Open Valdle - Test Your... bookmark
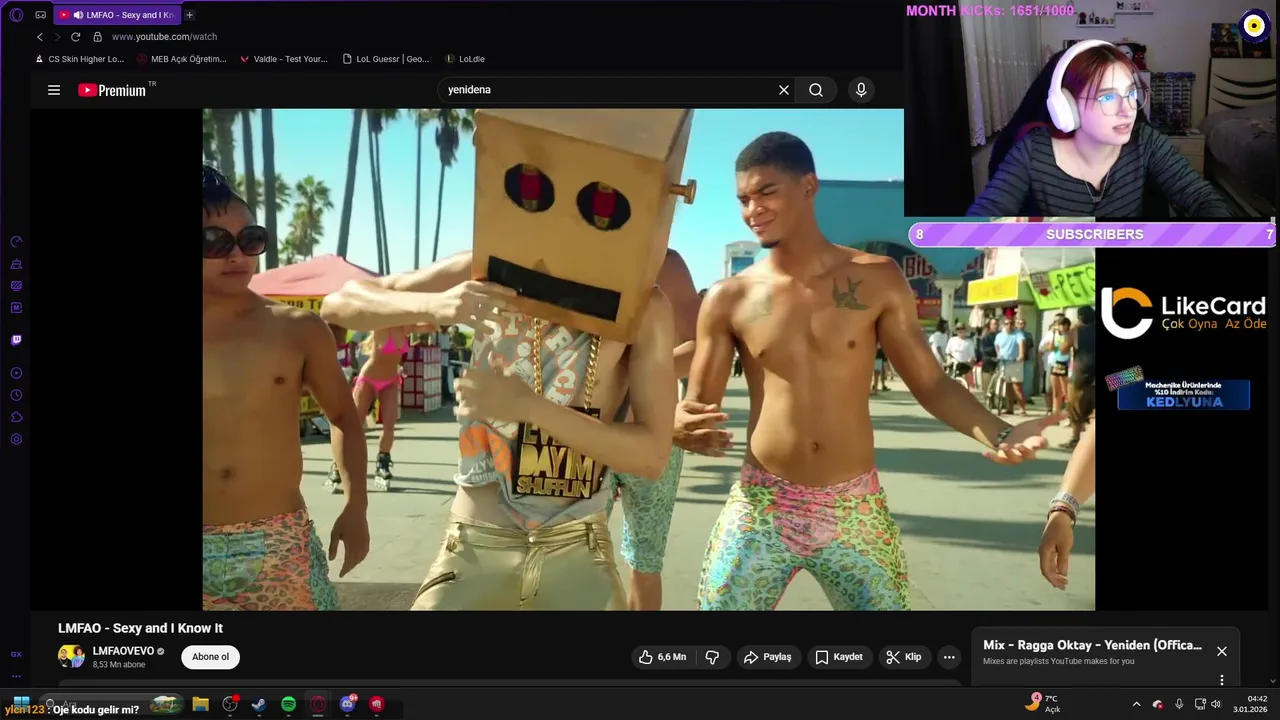The height and width of the screenshot is (720, 1280). click(x=284, y=59)
